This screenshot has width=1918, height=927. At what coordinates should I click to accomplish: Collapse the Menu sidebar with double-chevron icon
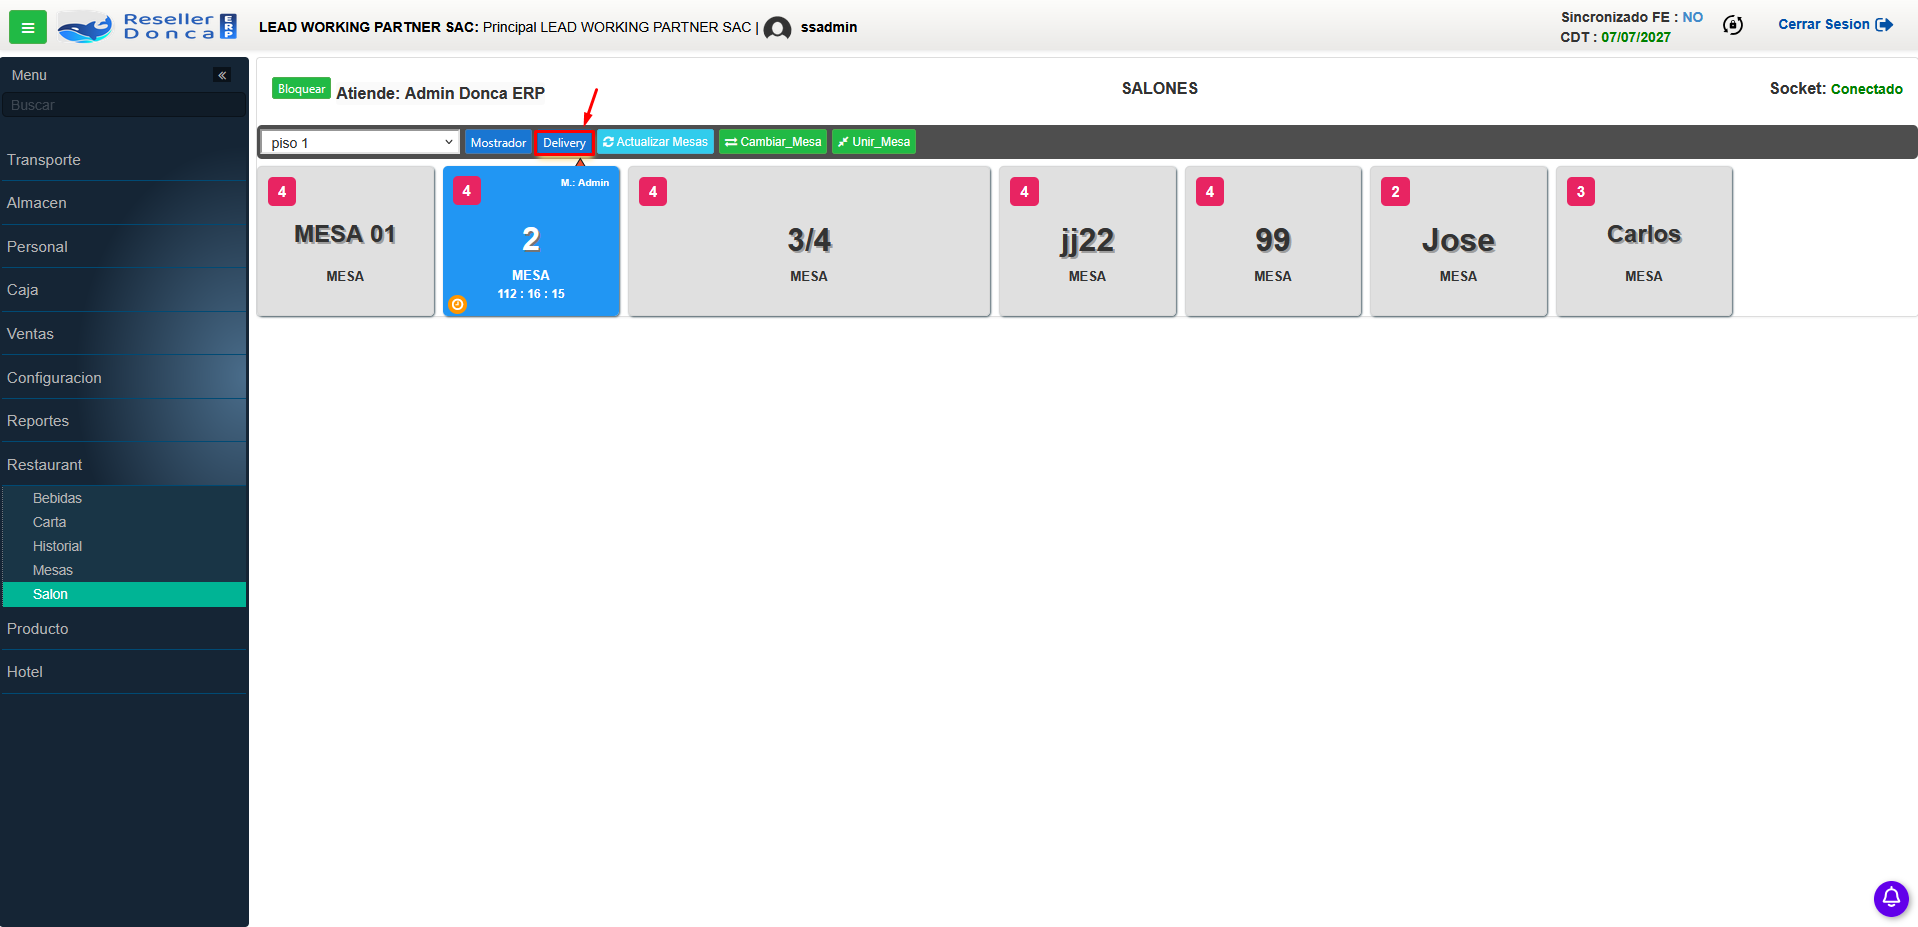click(222, 75)
